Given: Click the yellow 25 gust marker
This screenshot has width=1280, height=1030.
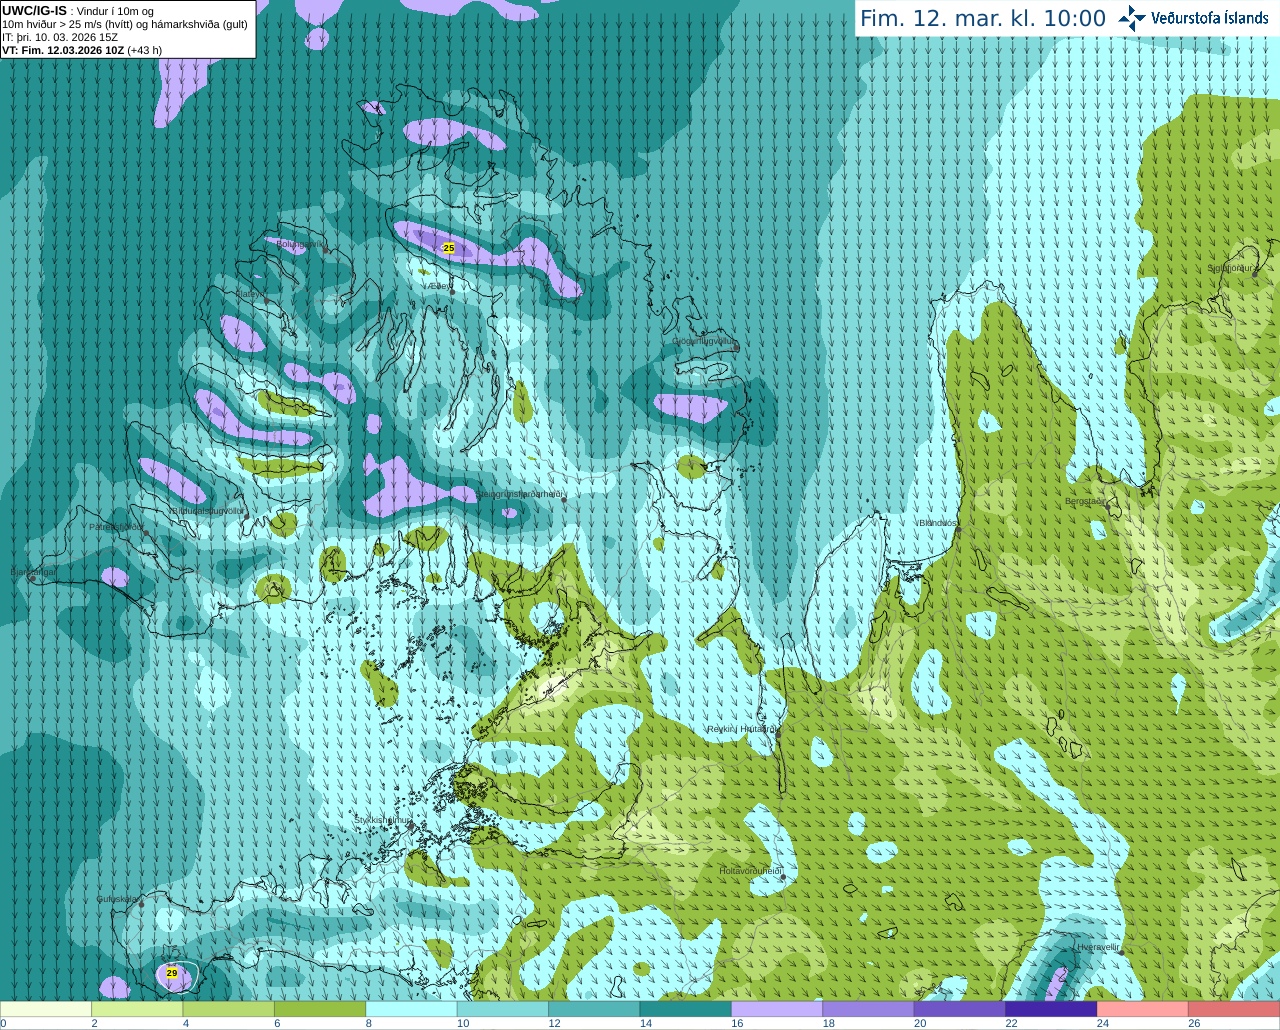Looking at the screenshot, I should pyautogui.click(x=448, y=248).
